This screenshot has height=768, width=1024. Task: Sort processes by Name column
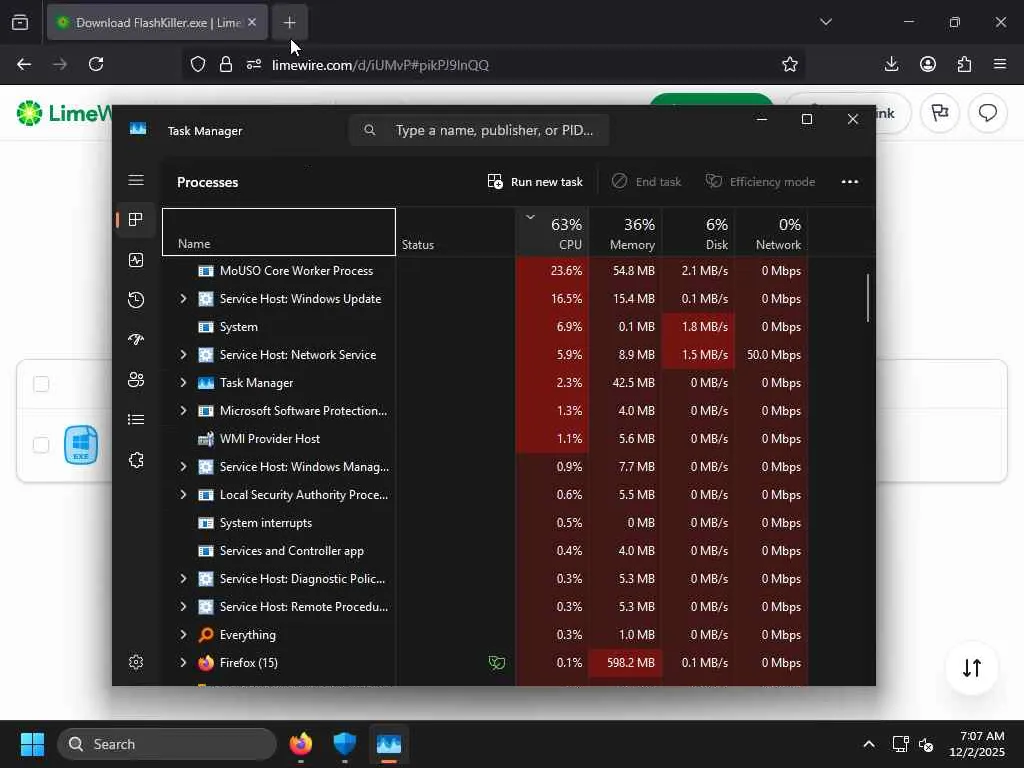(x=279, y=232)
